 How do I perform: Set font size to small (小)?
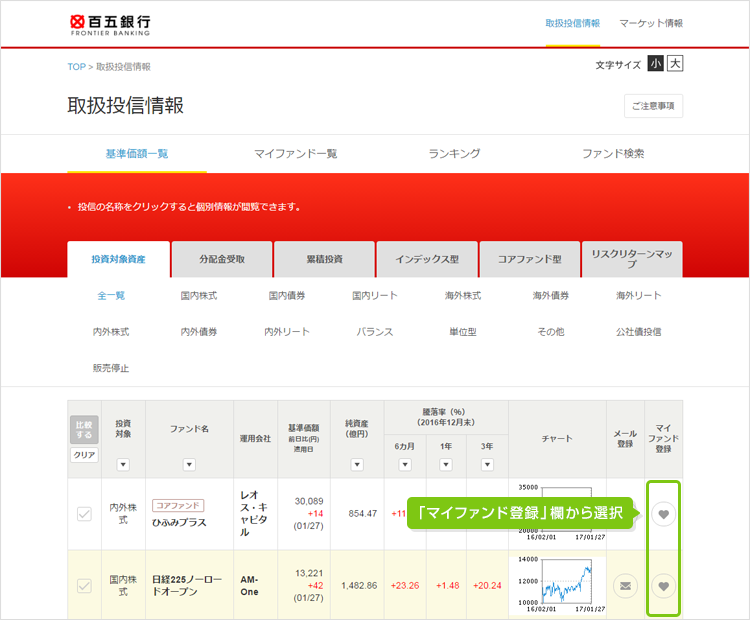(655, 64)
